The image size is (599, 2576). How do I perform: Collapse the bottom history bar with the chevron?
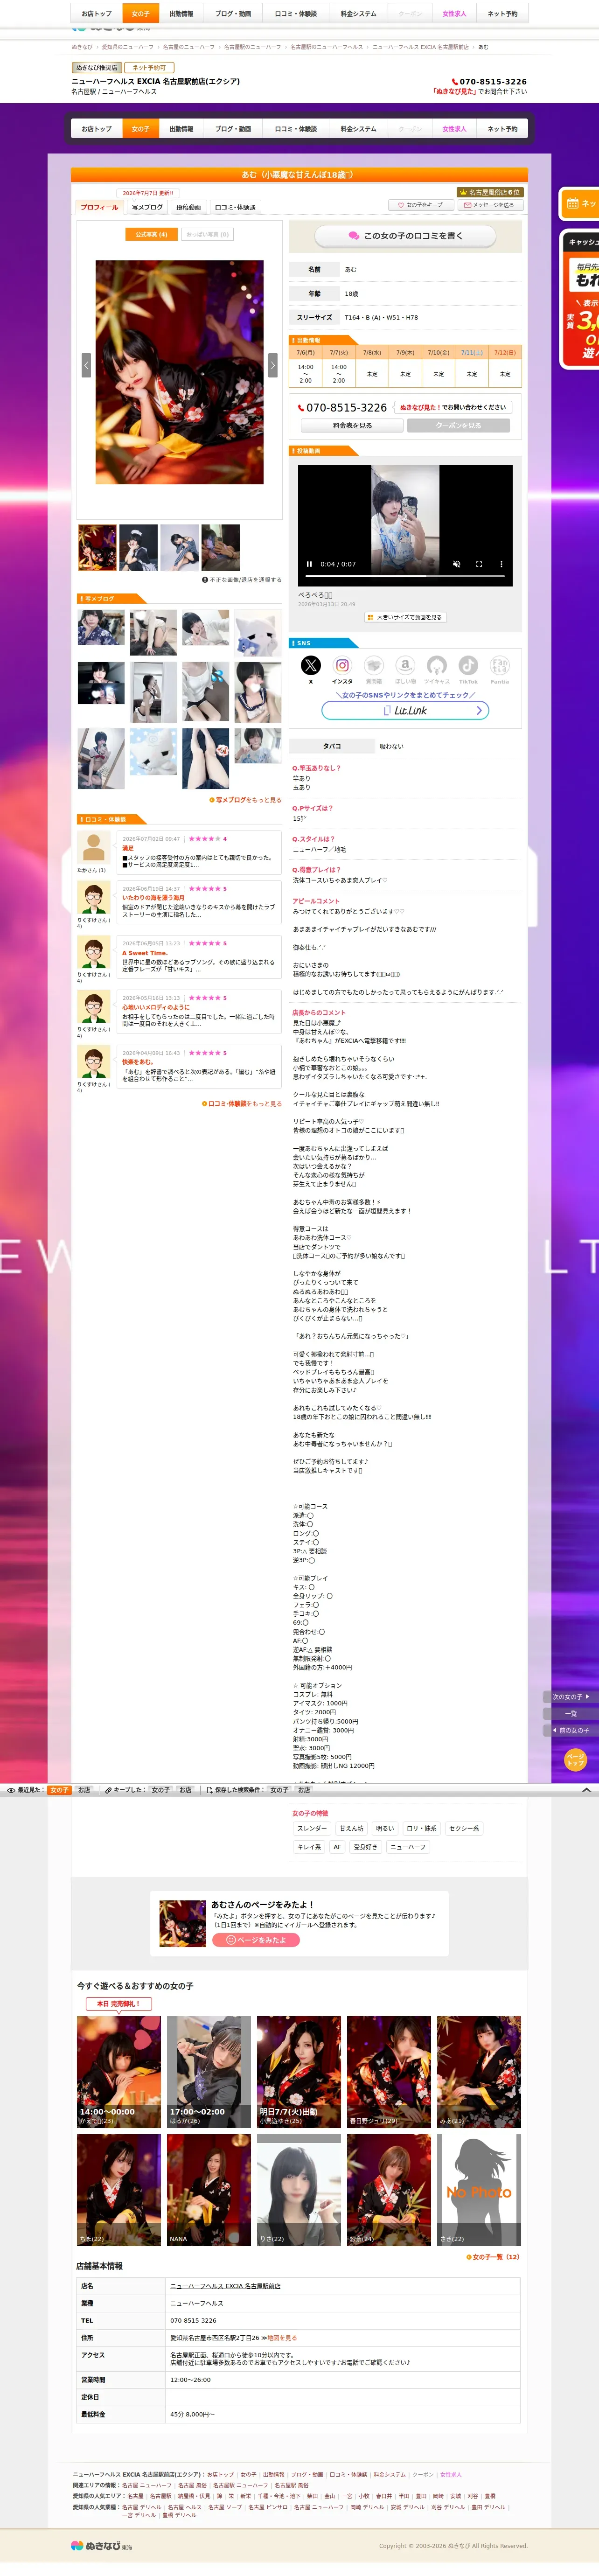pos(586,1790)
